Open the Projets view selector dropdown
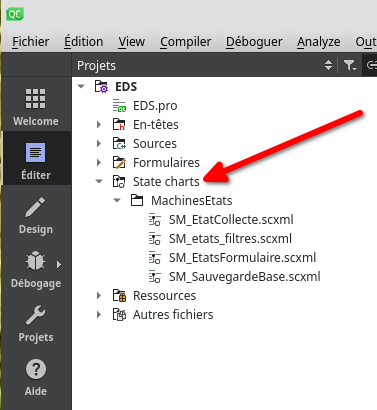 click(x=328, y=65)
